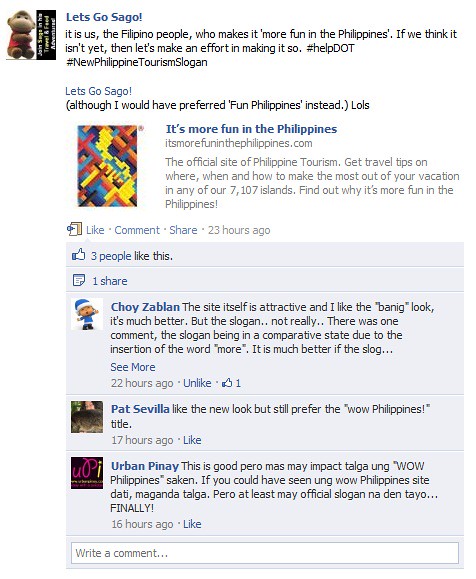Click the post's Comment action link
The height and width of the screenshot is (579, 476).
click(137, 230)
